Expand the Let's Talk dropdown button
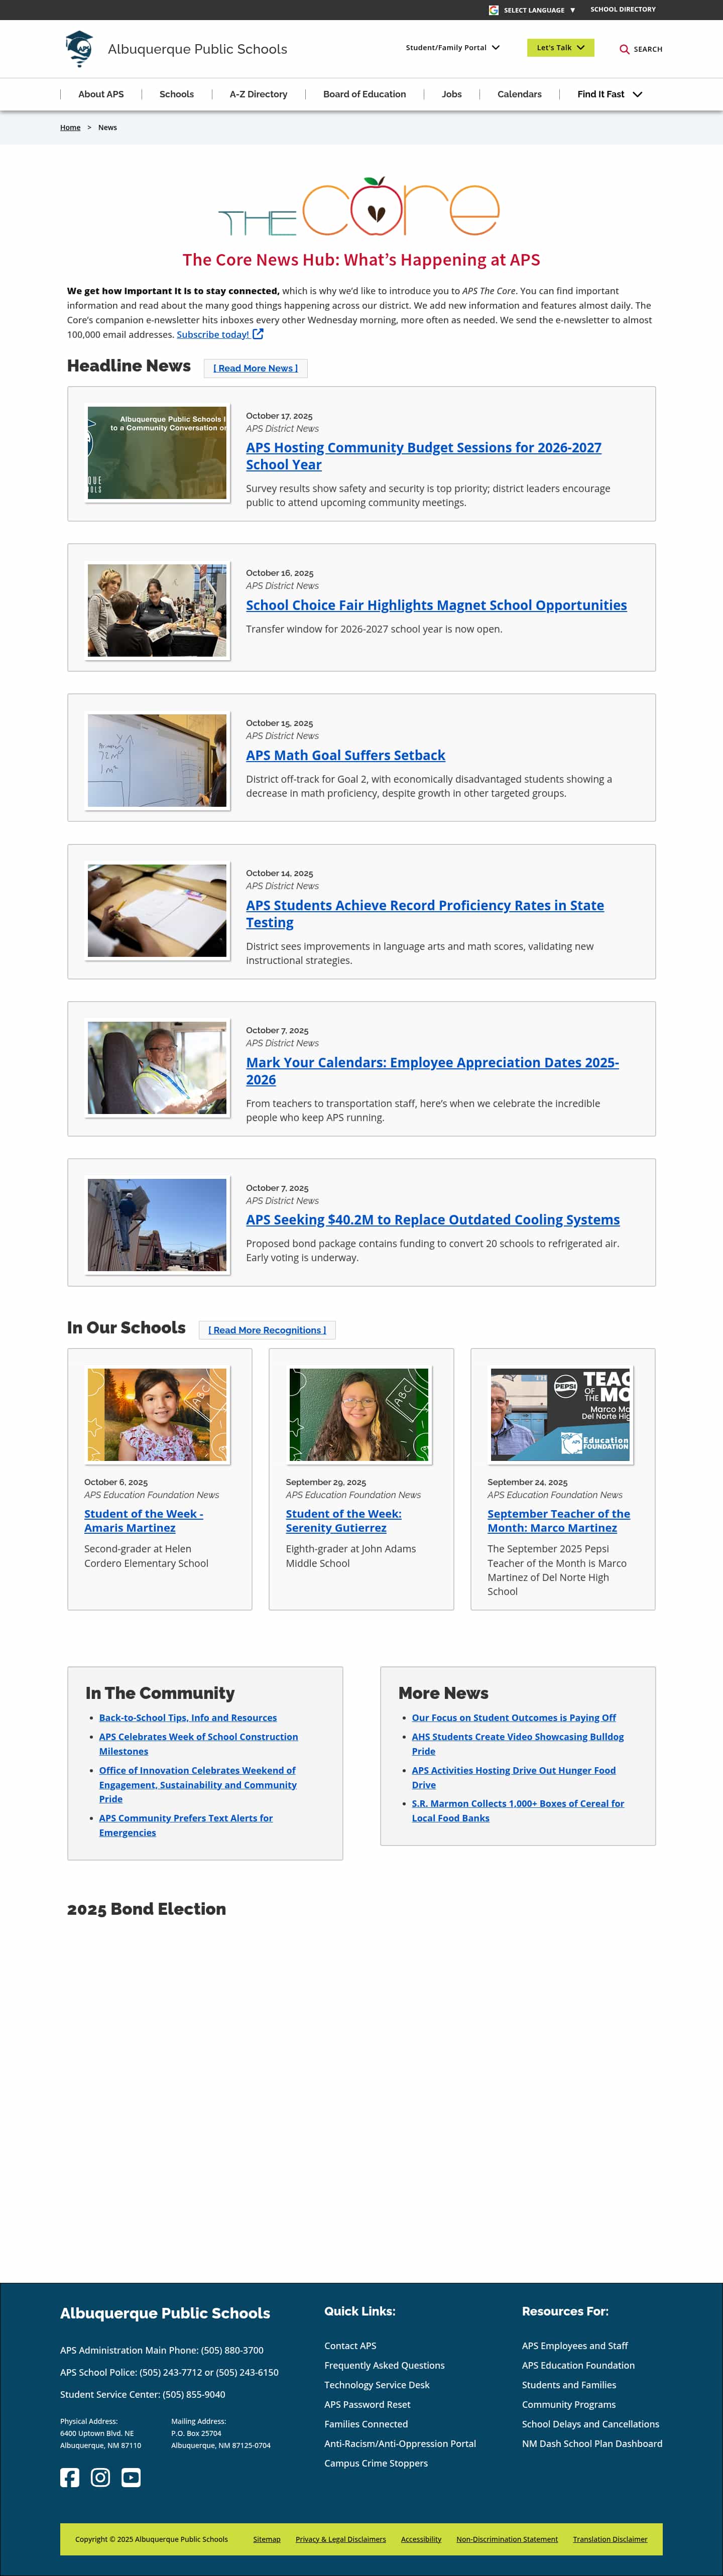 561,48
